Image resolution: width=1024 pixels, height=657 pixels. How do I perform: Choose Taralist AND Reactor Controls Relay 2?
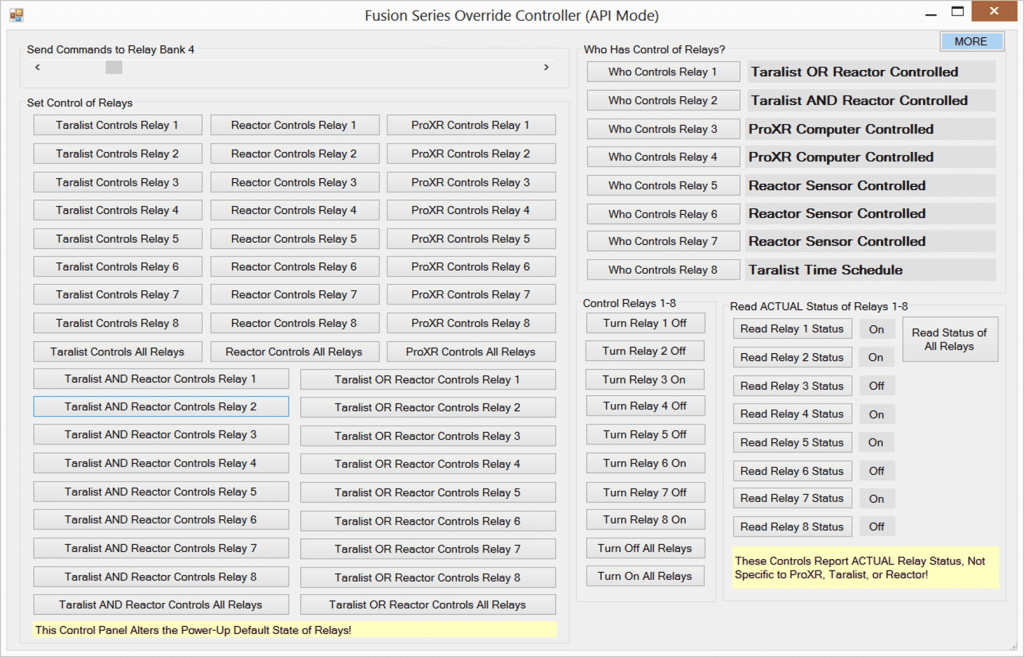pyautogui.click(x=161, y=407)
